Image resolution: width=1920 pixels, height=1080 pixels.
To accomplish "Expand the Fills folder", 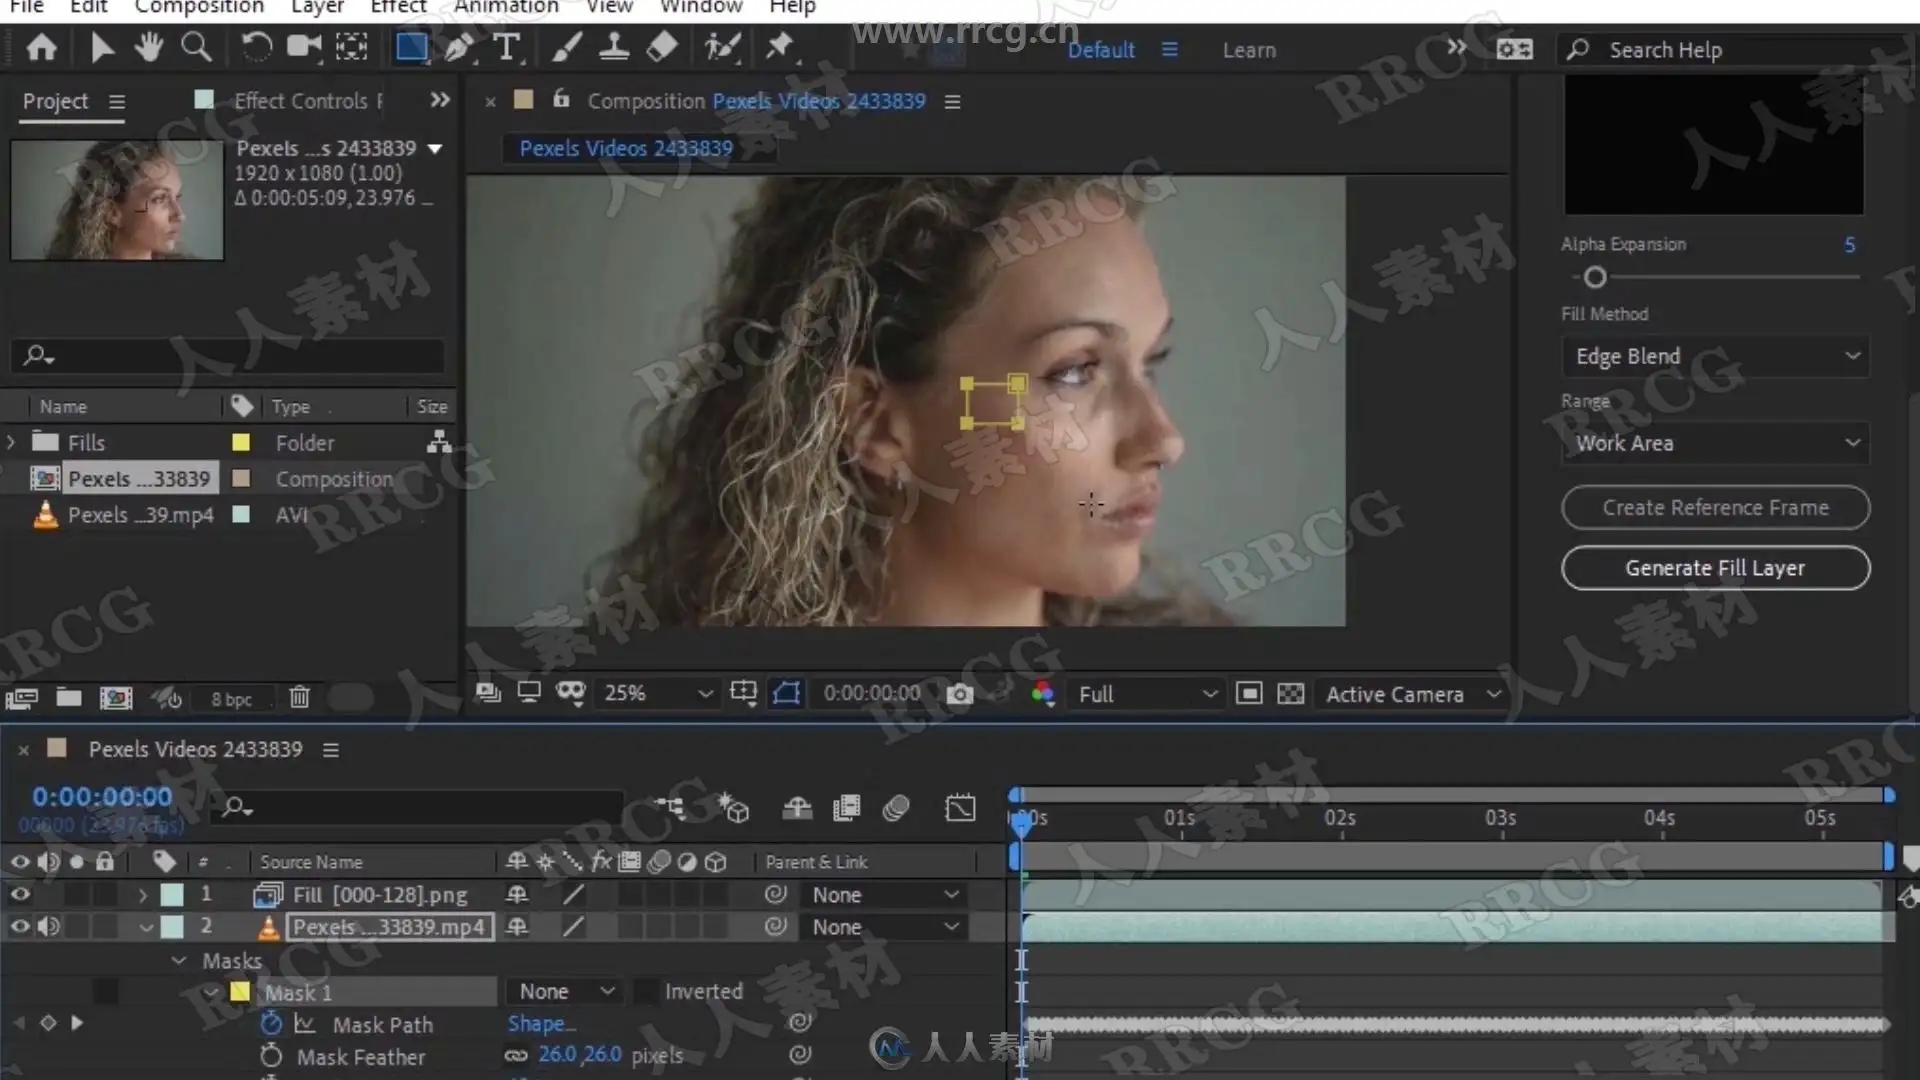I will [x=11, y=442].
